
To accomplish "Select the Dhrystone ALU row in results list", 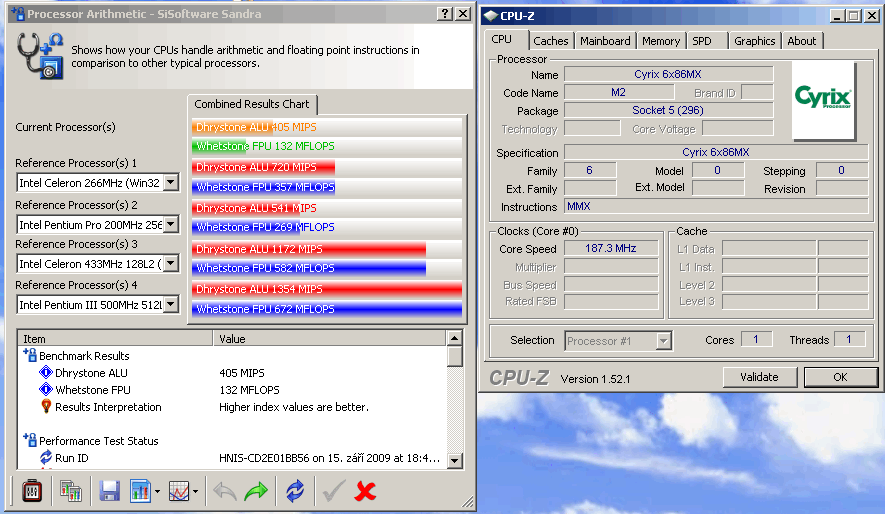I will coord(90,373).
